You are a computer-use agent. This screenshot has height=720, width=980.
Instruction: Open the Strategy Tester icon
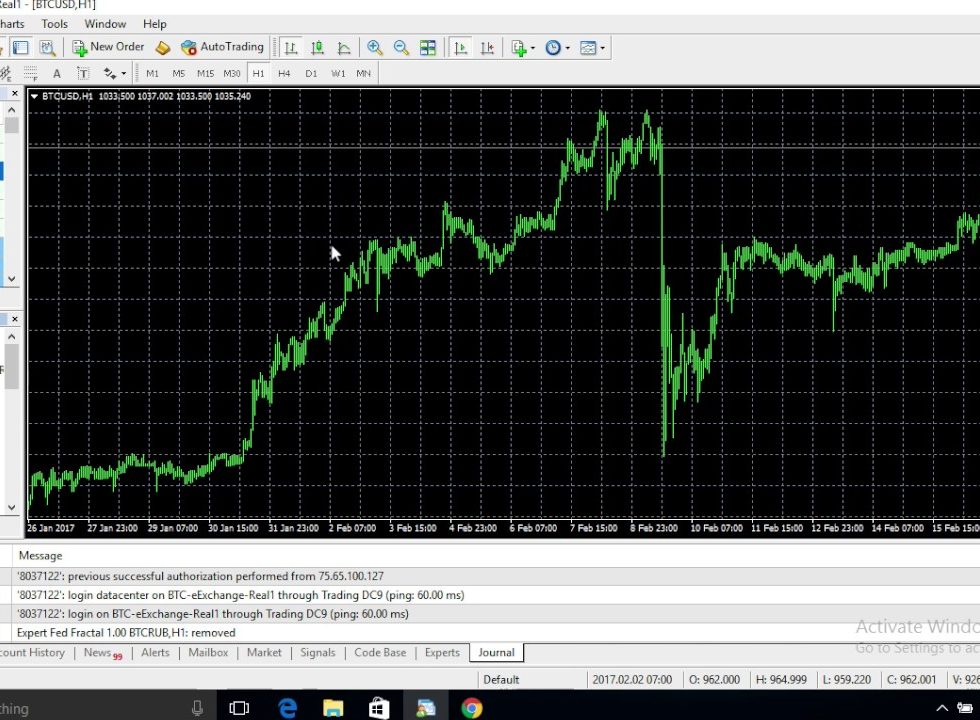click(48, 48)
